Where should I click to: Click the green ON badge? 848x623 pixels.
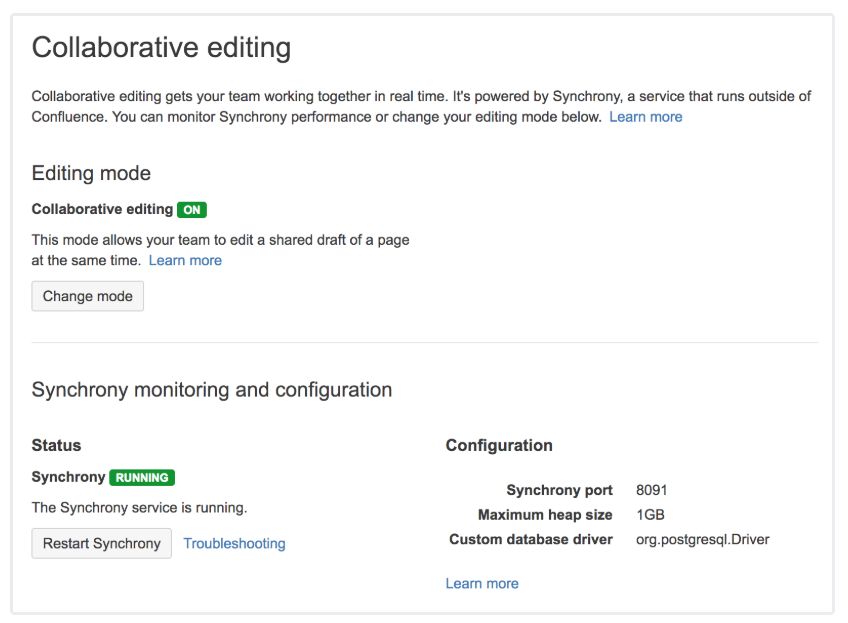tap(192, 210)
